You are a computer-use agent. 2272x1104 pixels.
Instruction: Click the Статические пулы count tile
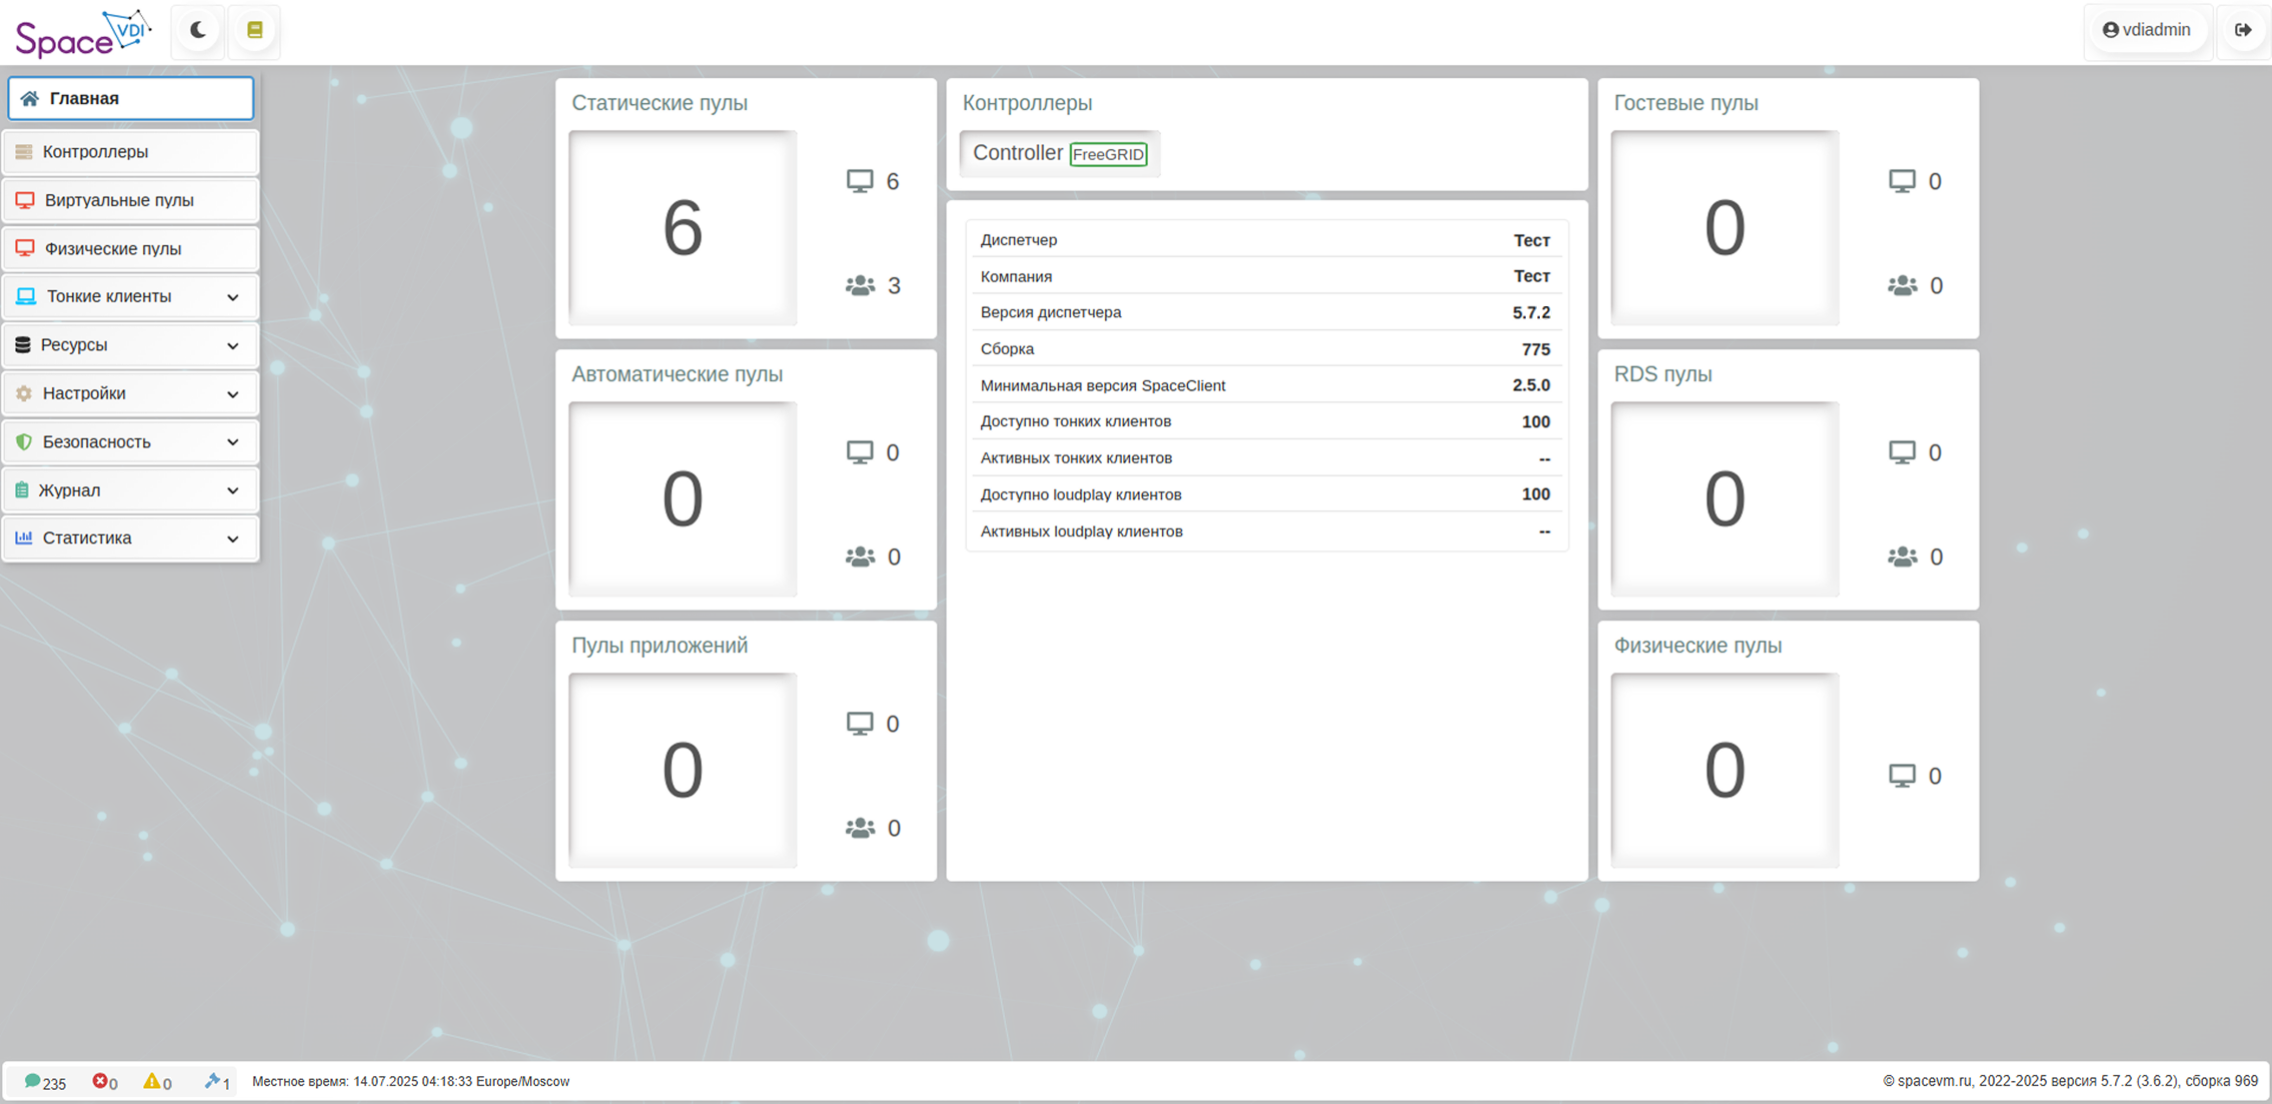[x=683, y=228]
